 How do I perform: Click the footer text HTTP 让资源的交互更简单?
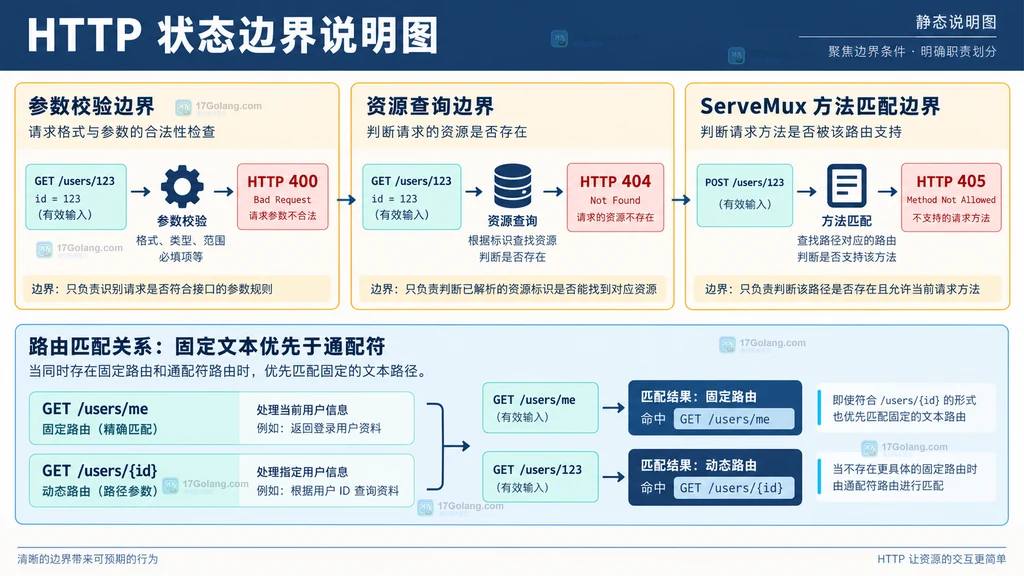(941, 559)
